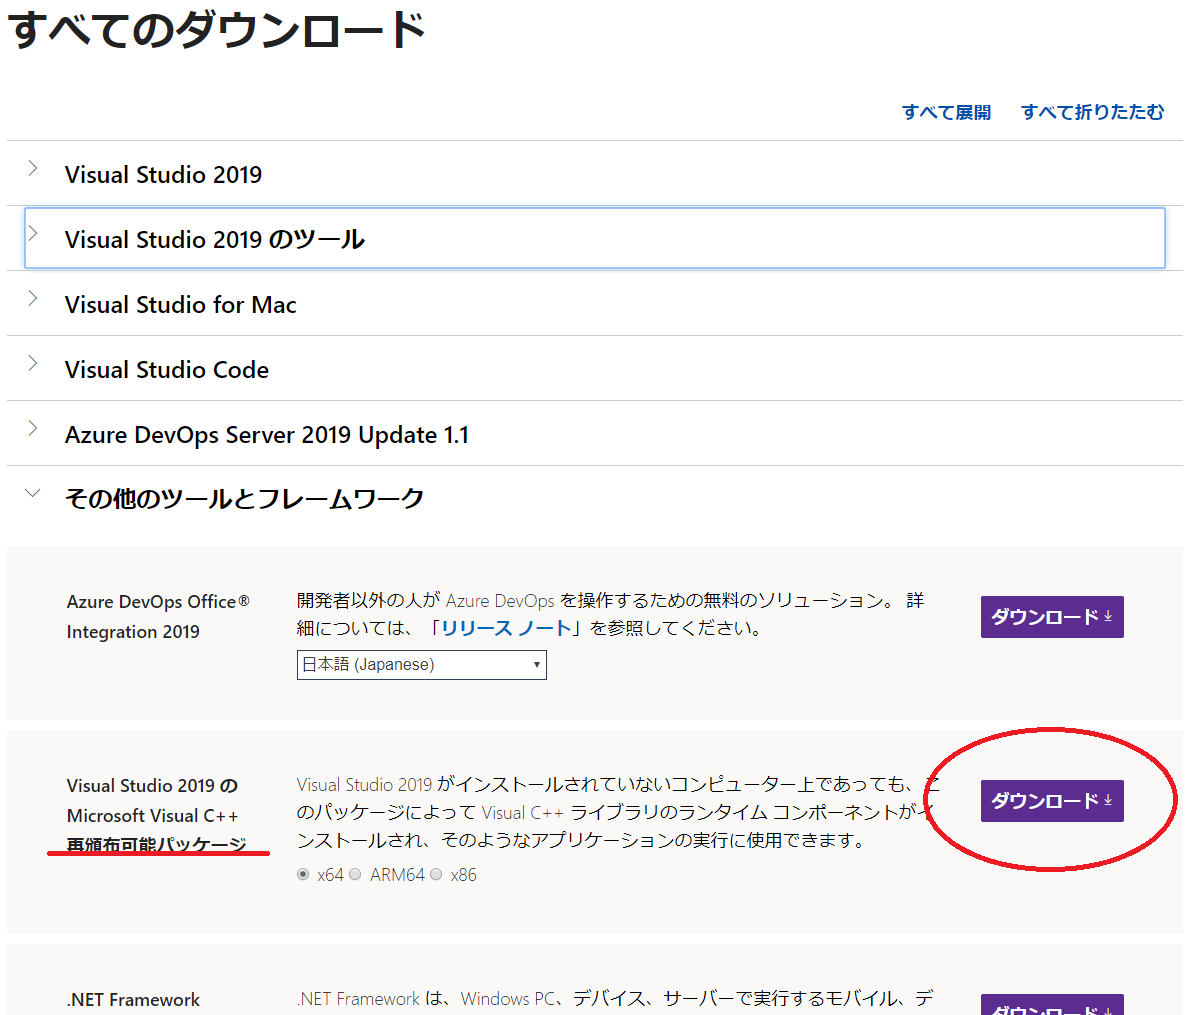The height and width of the screenshot is (1015, 1199).
Task: Click the すべて折りたたむ link
Action: coord(1092,112)
